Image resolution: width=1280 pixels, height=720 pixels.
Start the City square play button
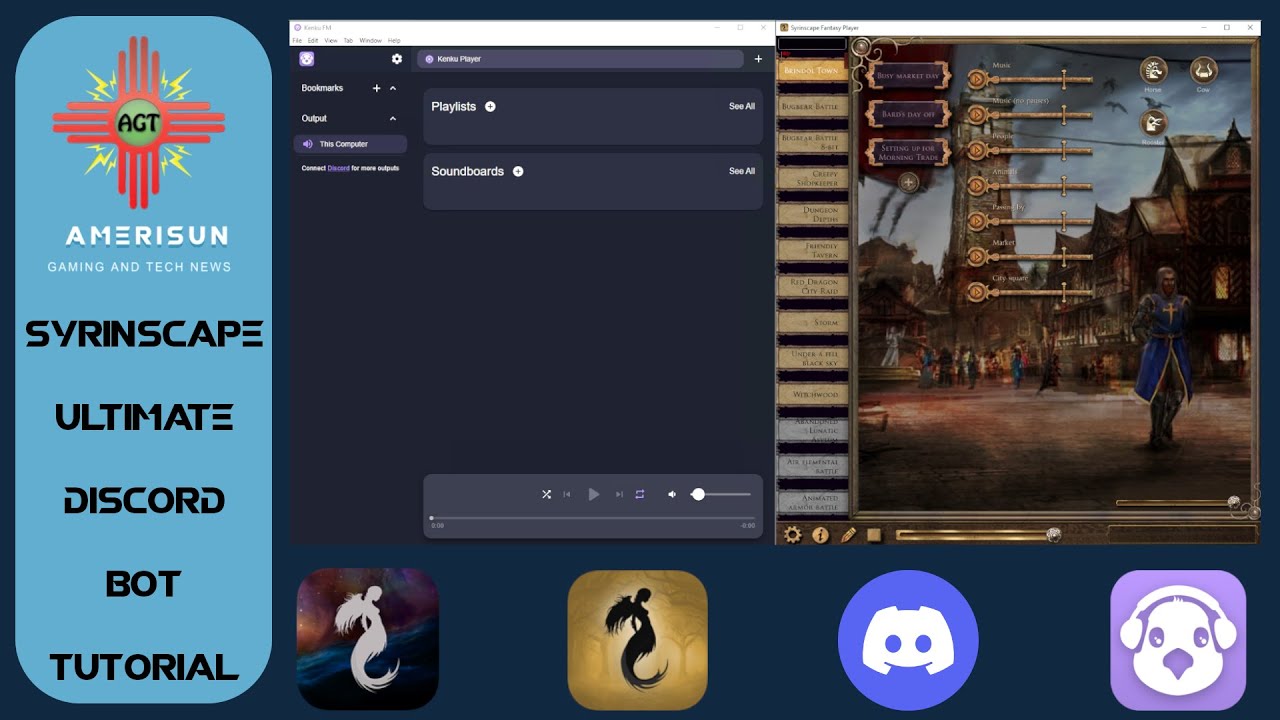point(977,292)
